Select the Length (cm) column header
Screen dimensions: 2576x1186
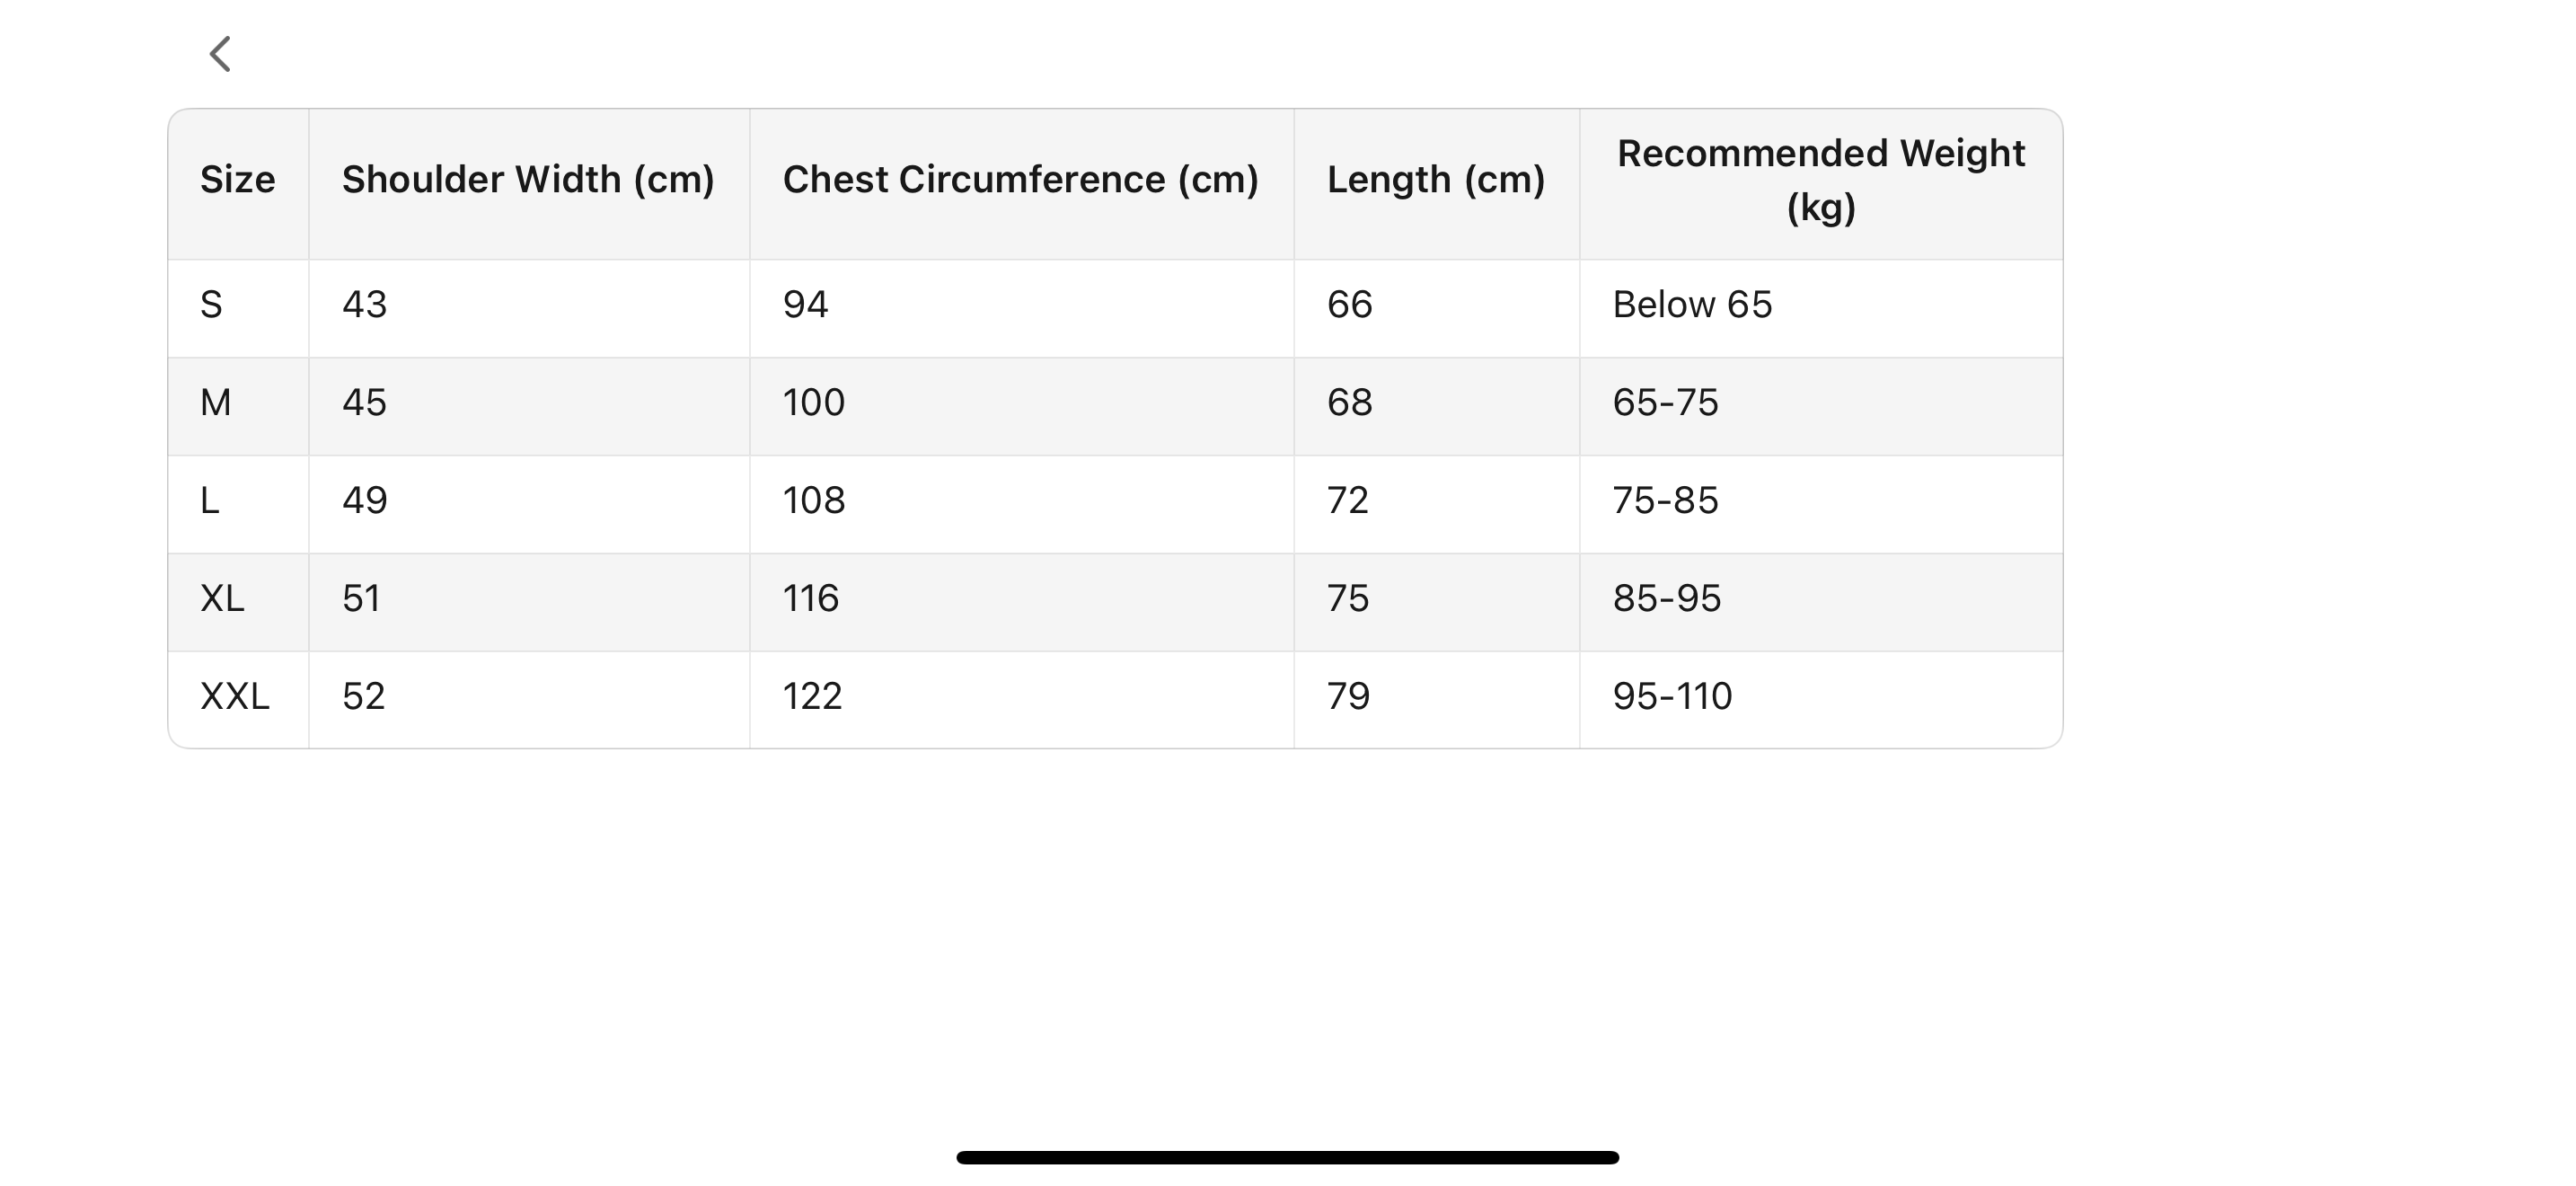(x=1435, y=180)
